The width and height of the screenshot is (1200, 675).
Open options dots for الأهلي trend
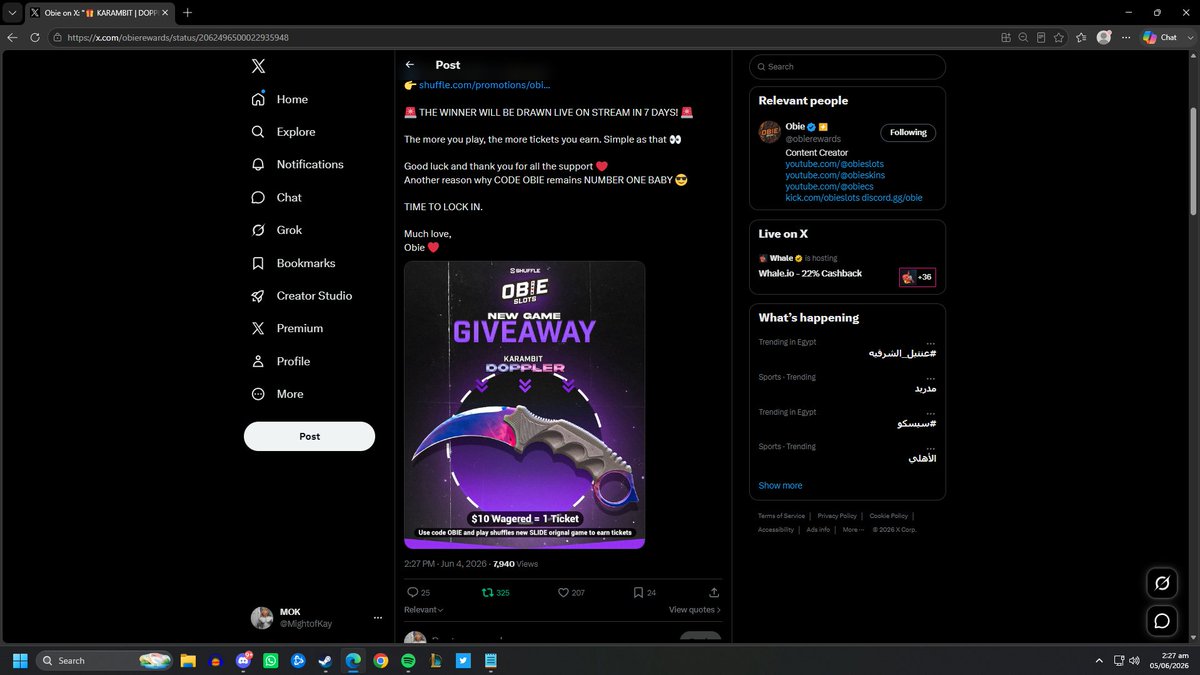point(931,447)
